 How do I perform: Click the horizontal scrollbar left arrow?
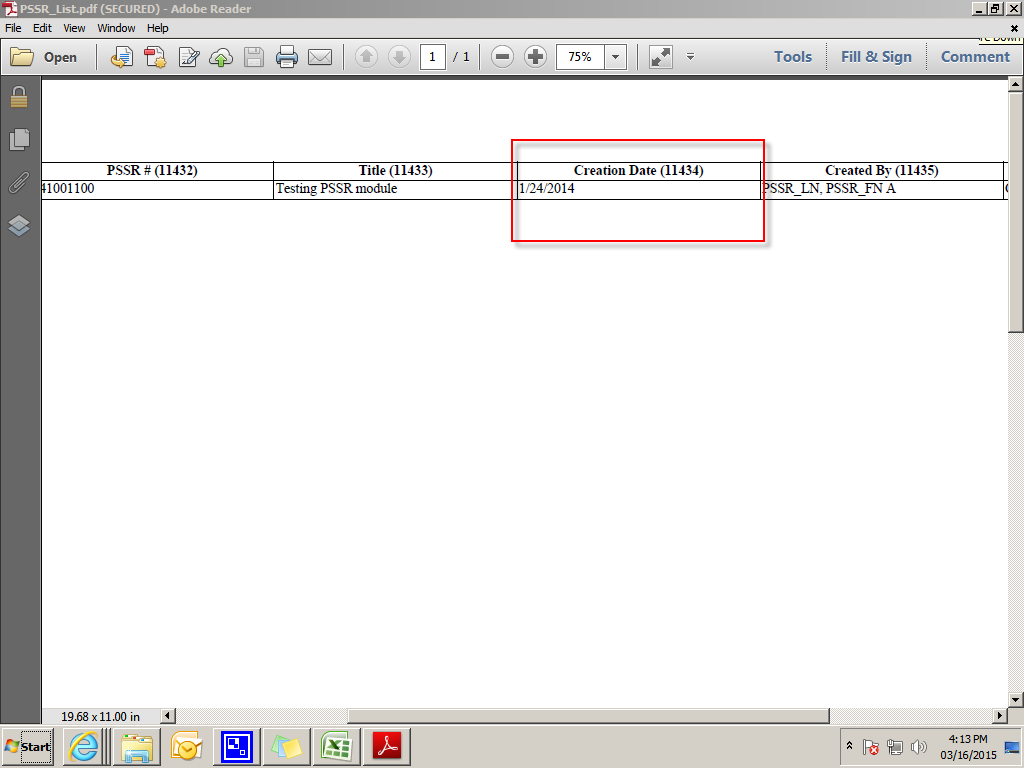(x=168, y=716)
